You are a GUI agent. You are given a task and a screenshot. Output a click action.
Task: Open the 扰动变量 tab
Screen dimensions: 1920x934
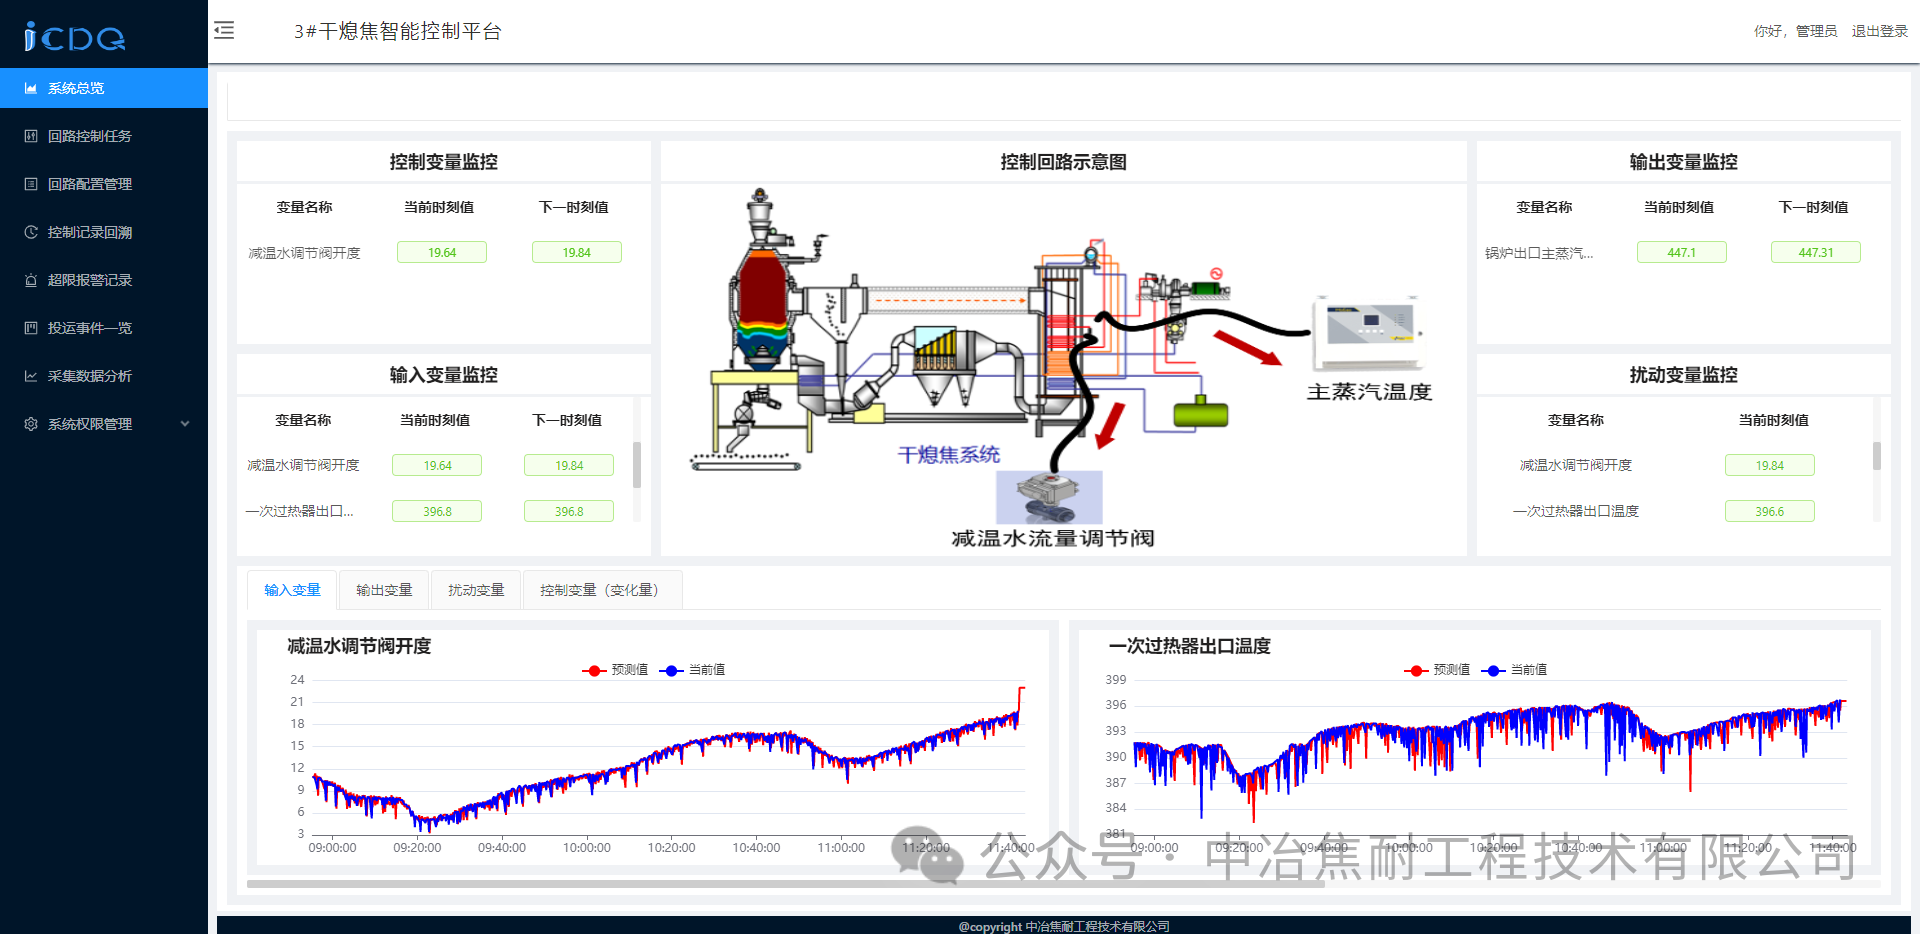[475, 590]
